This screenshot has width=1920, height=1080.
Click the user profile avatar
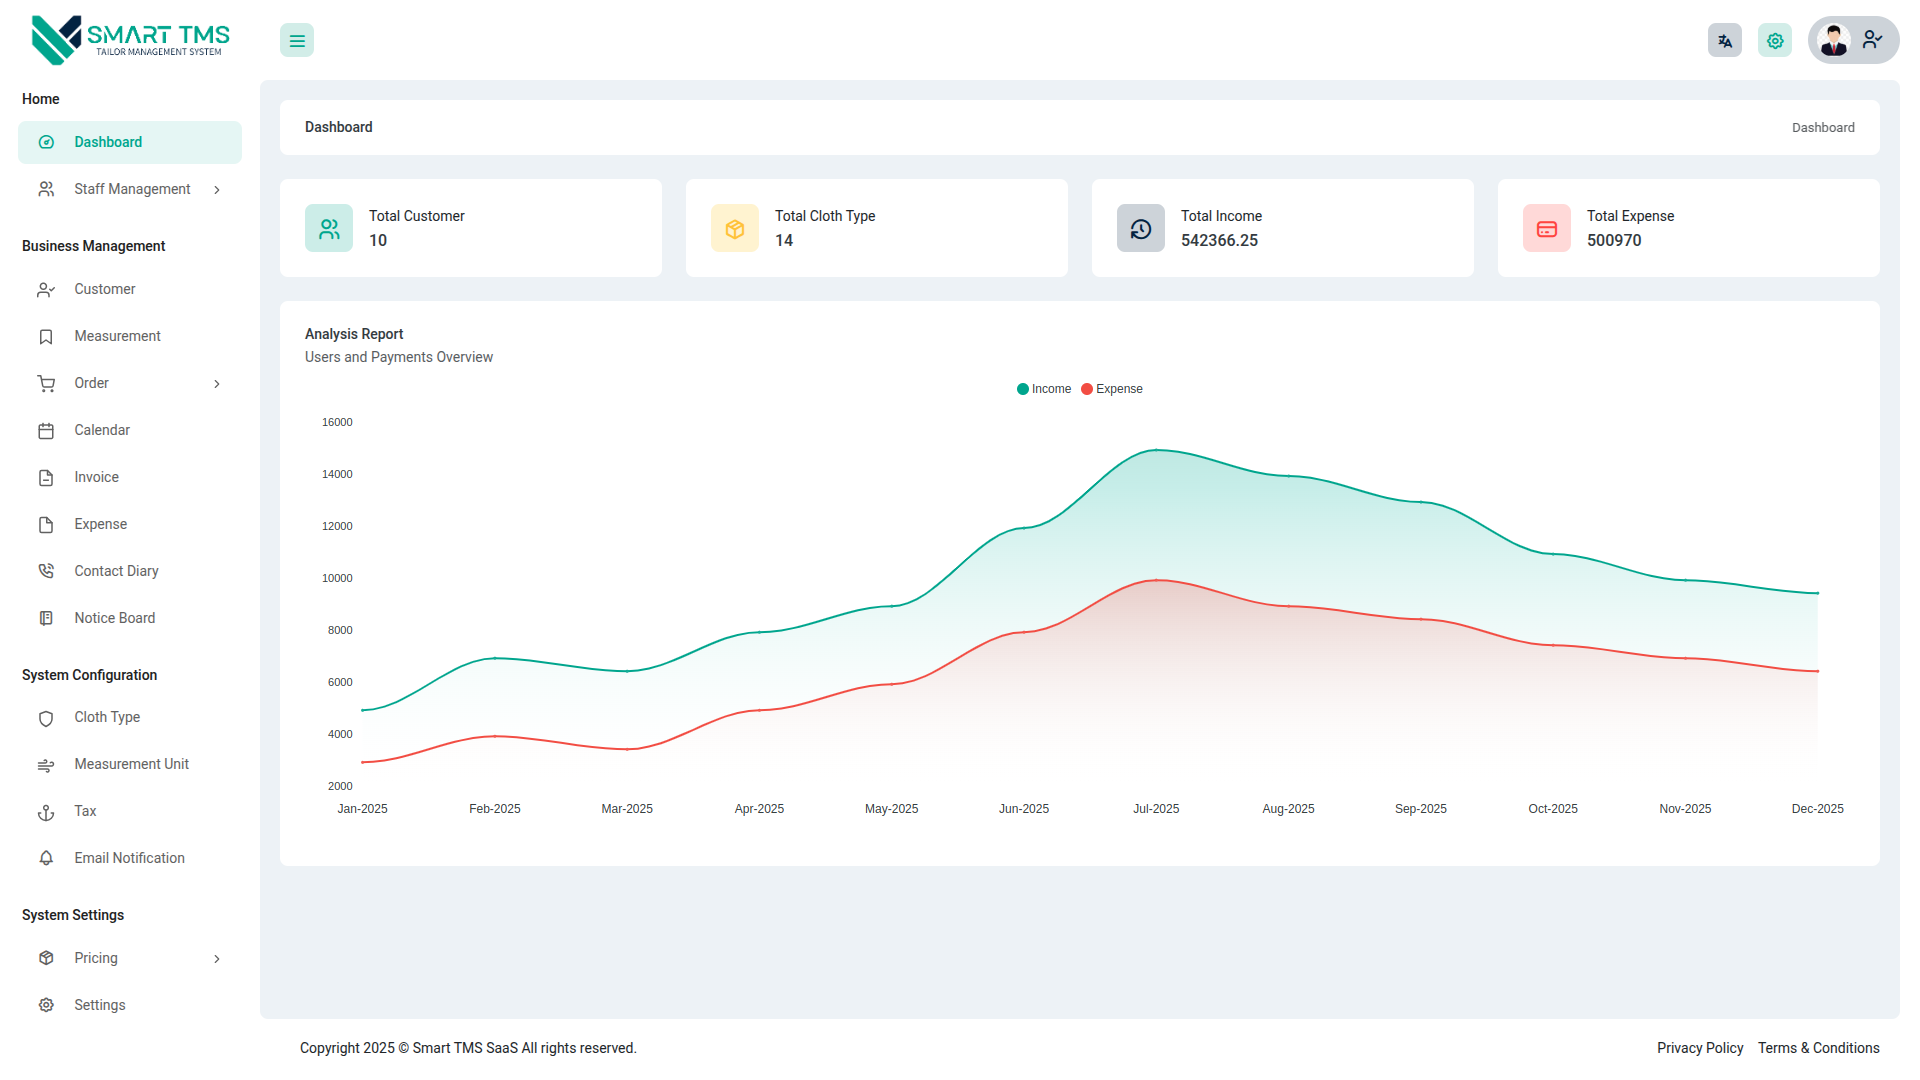[x=1834, y=41]
